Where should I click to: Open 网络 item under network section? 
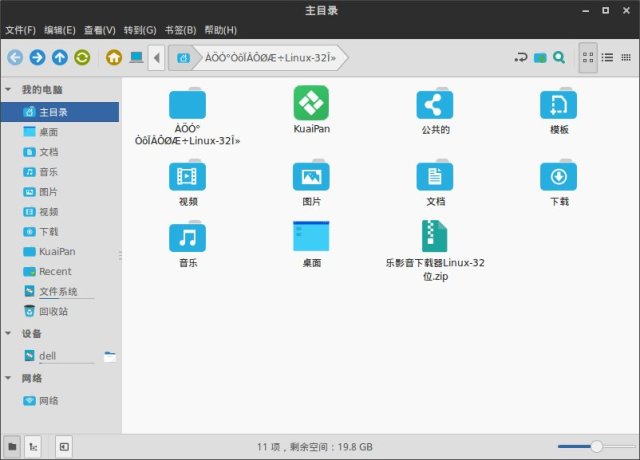60,401
